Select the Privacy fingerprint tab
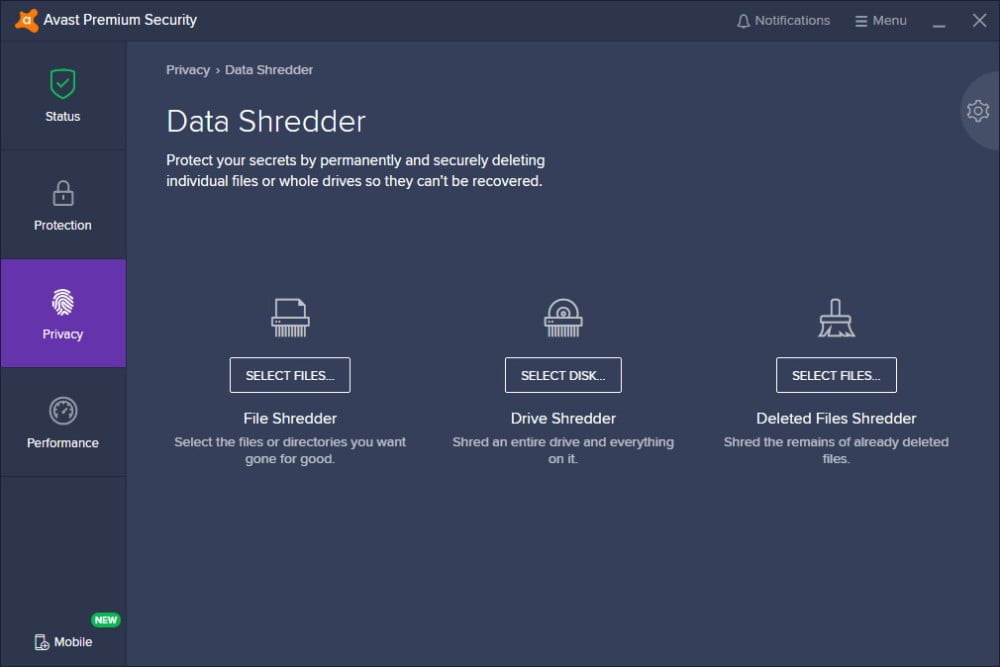This screenshot has height=667, width=1000. tap(62, 313)
